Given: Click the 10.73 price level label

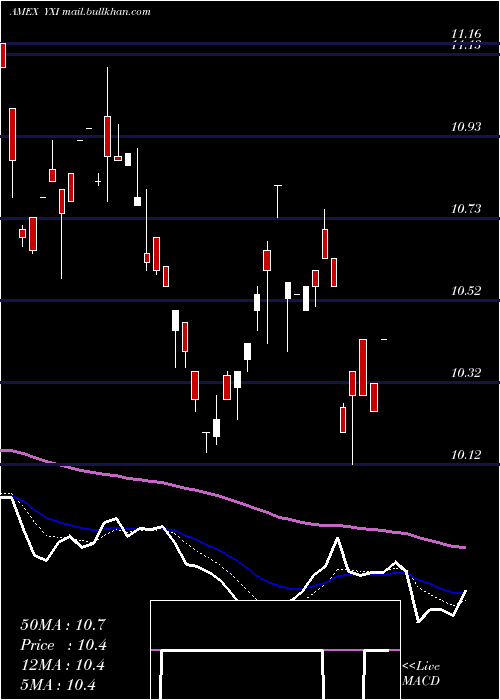Looking at the screenshot, I should click(466, 209).
